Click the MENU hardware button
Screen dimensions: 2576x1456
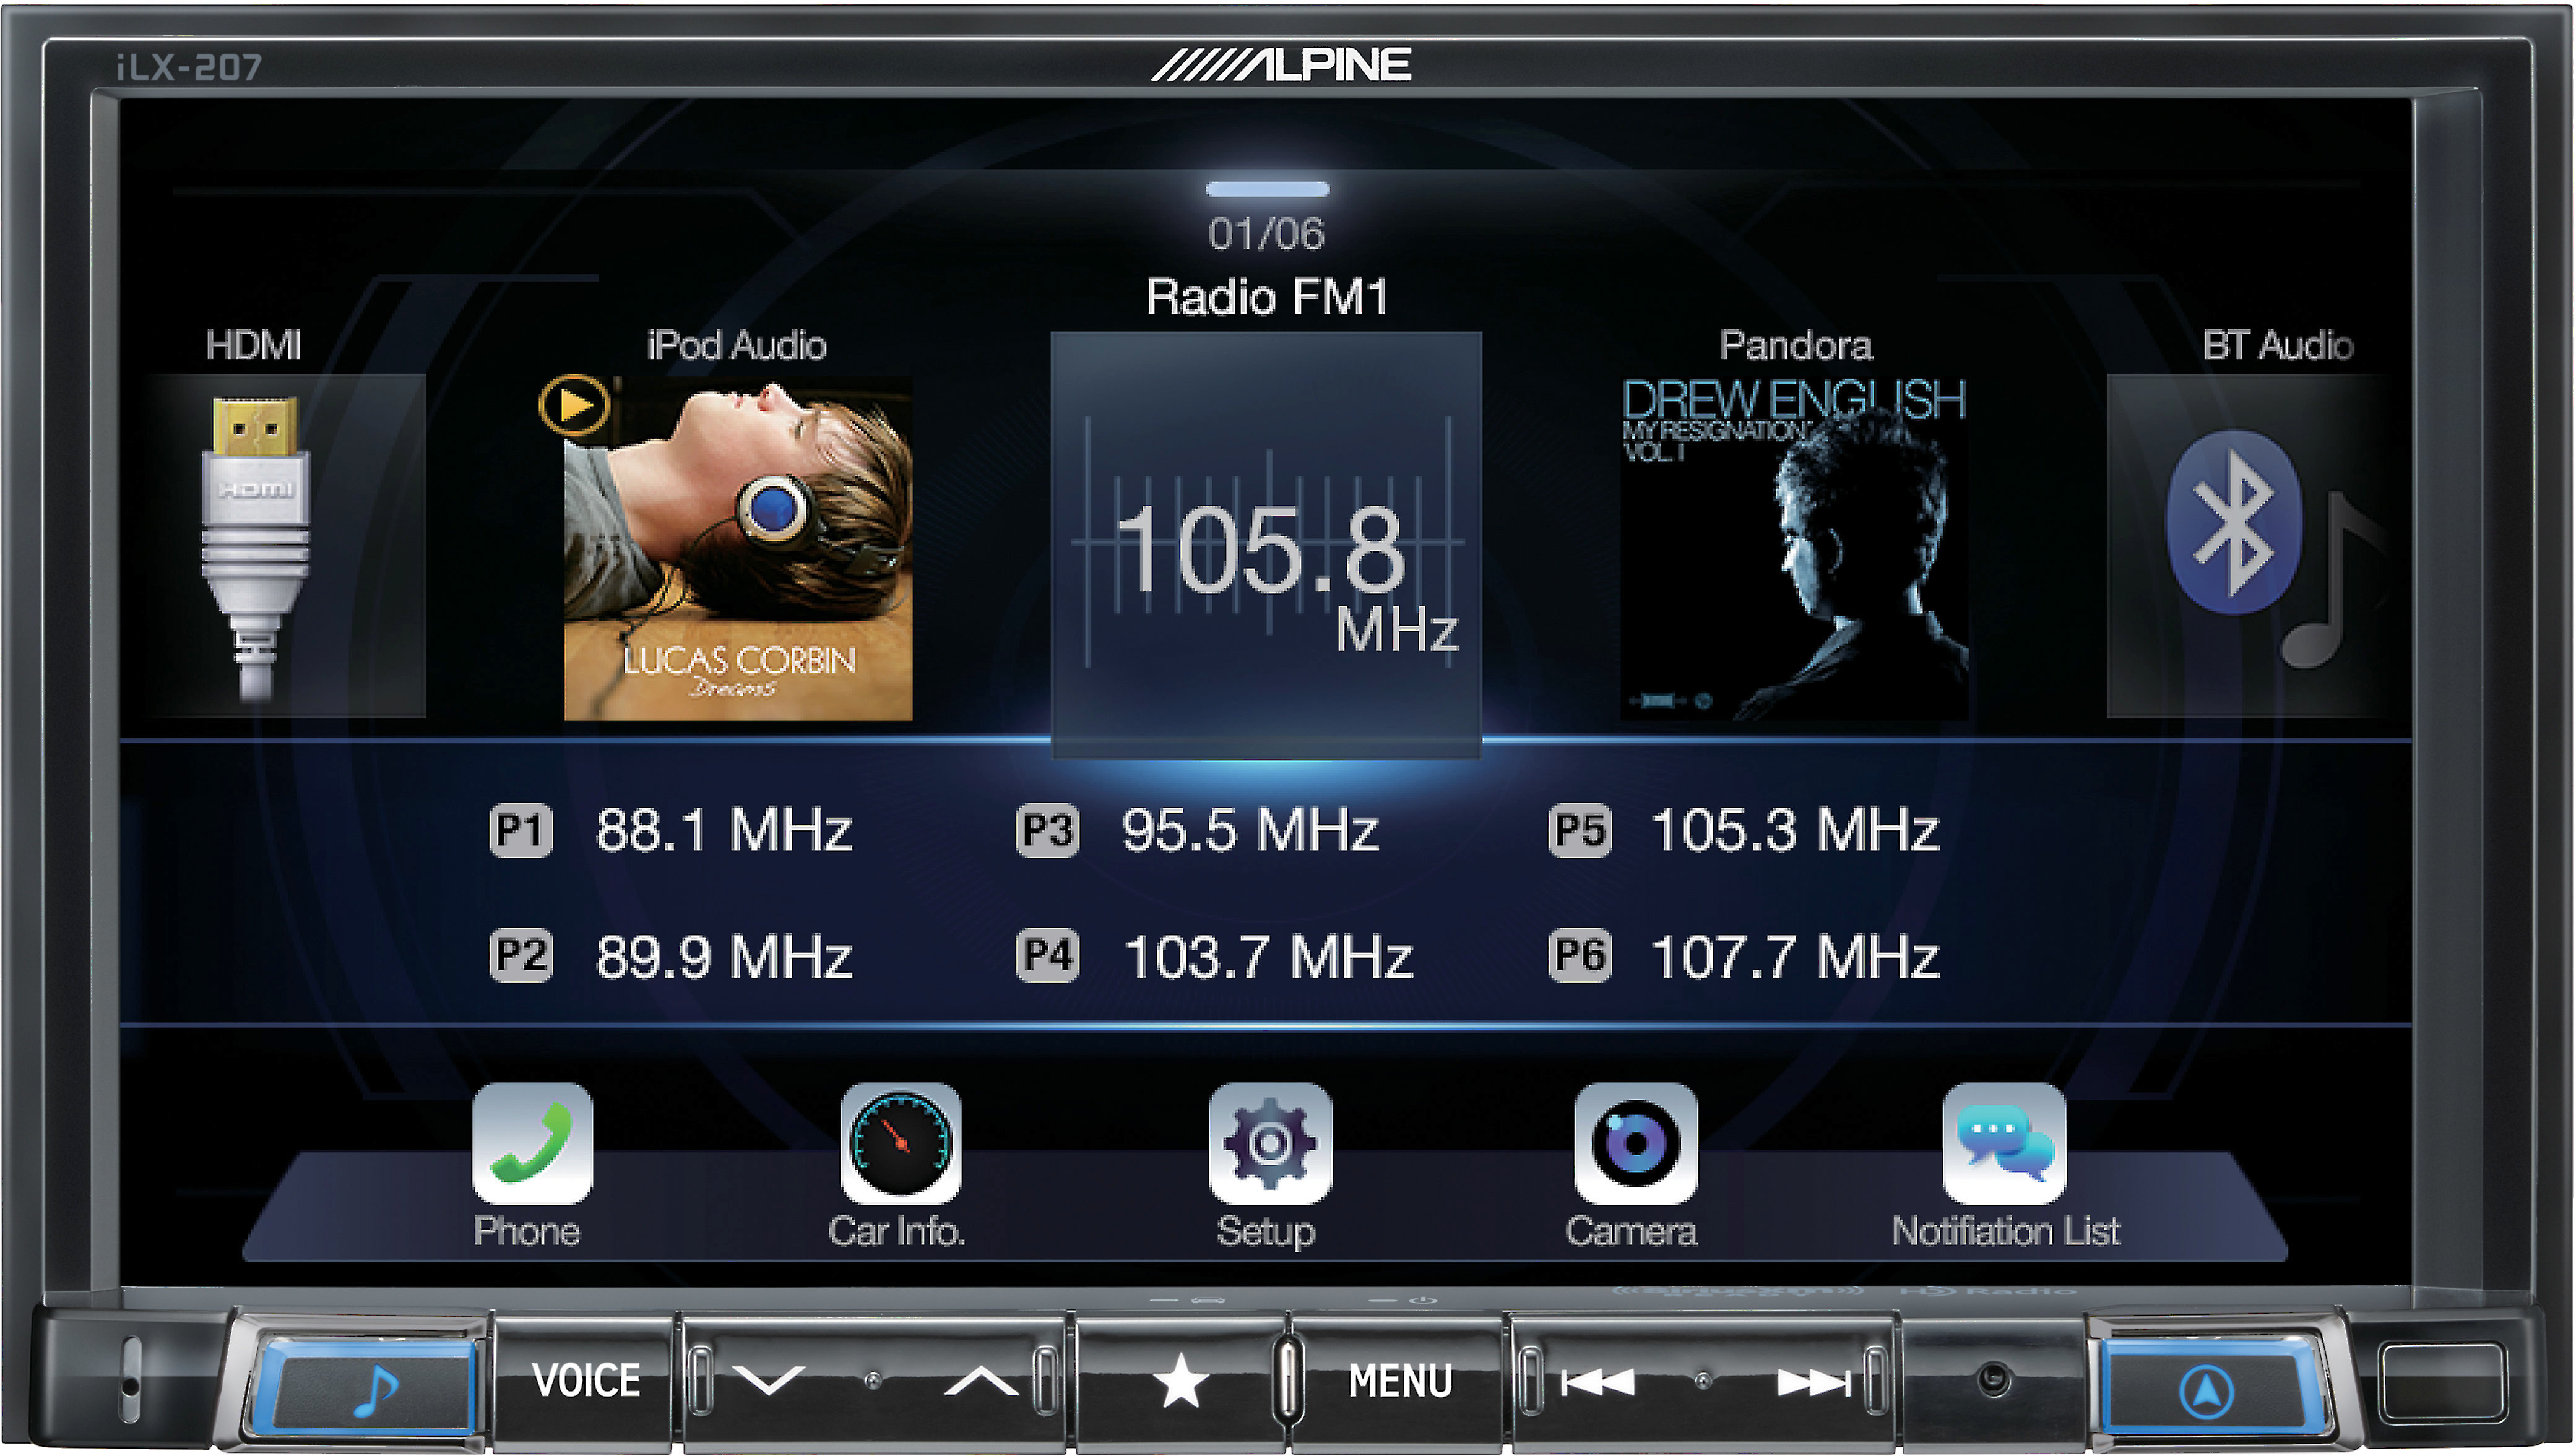pyautogui.click(x=1400, y=1381)
